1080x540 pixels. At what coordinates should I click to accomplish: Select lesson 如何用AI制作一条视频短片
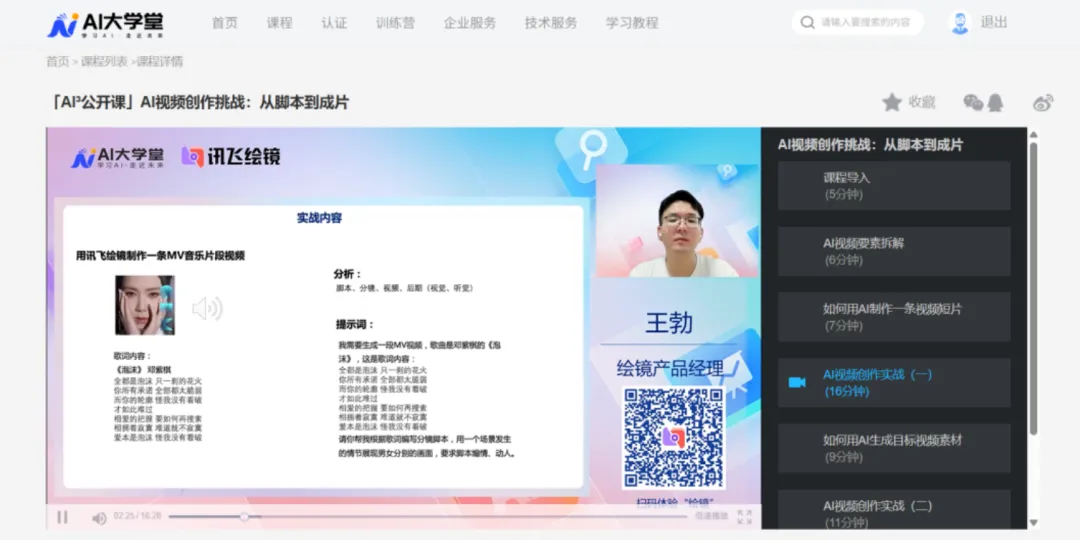point(894,317)
